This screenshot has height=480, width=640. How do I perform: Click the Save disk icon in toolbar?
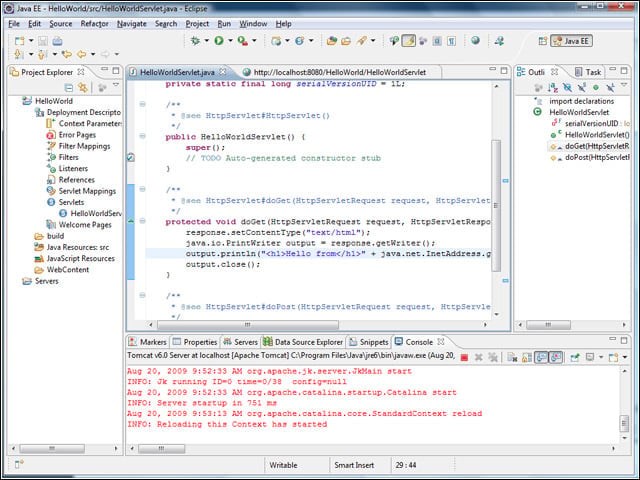click(43, 41)
